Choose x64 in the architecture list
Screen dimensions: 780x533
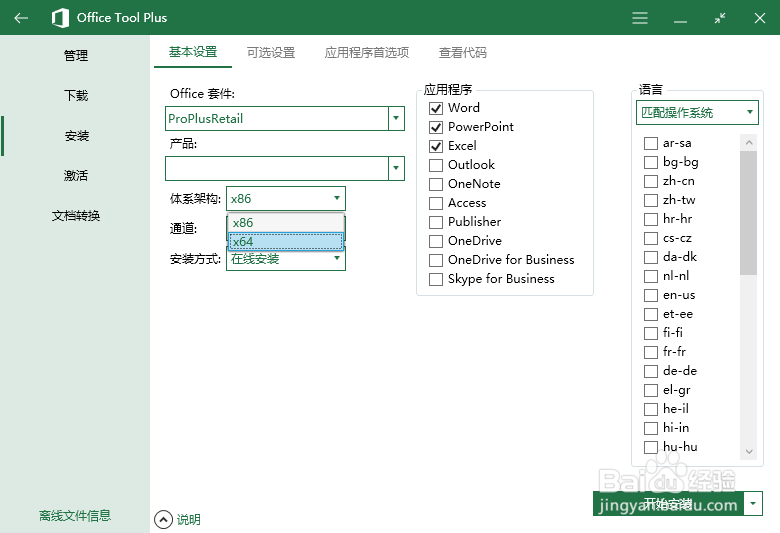point(286,241)
